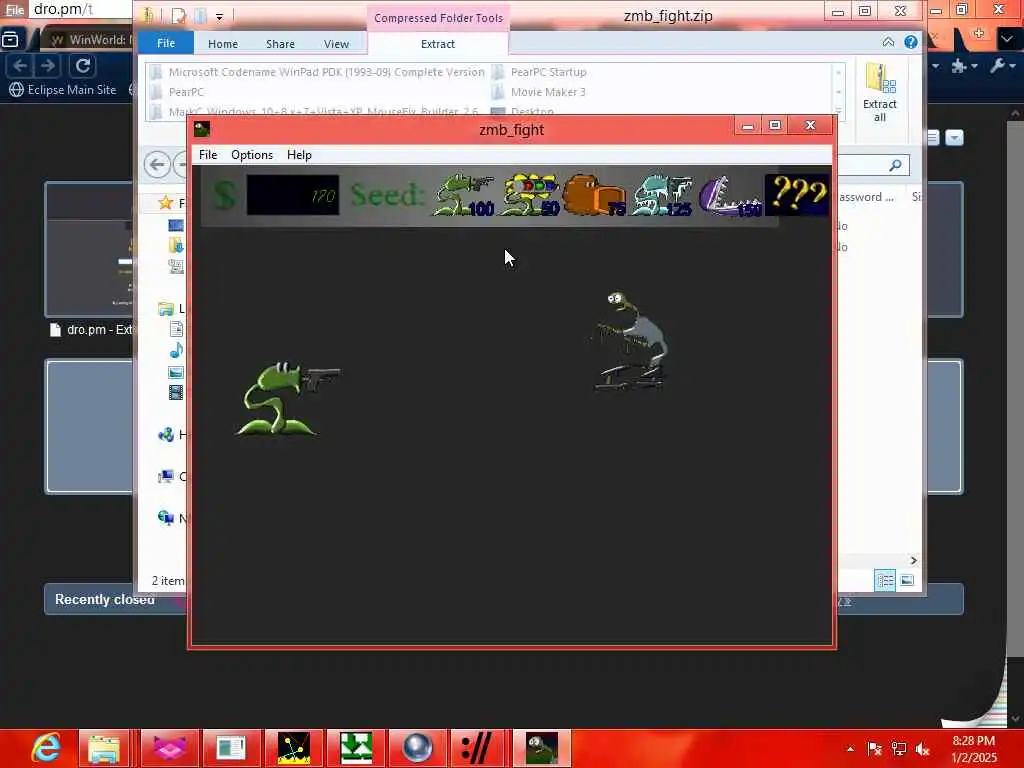Image resolution: width=1024 pixels, height=768 pixels.
Task: Switch to zmb_fight zombie taskbar icon
Action: (542, 748)
